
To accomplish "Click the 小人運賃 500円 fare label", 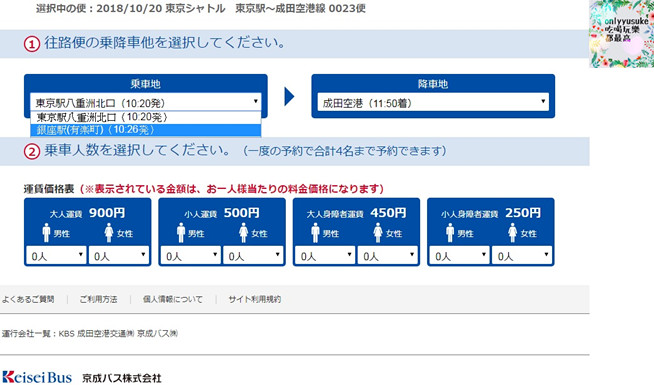I will (x=222, y=213).
